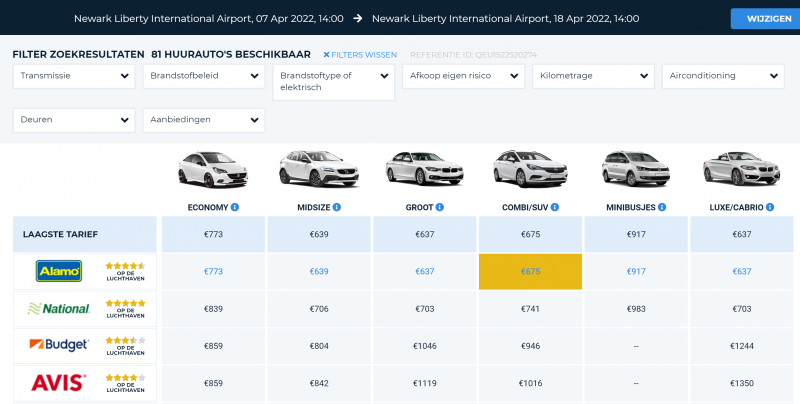Expand the Brandstofbeleid filter dropdown
Screen dimensions: 800x404
coord(204,76)
